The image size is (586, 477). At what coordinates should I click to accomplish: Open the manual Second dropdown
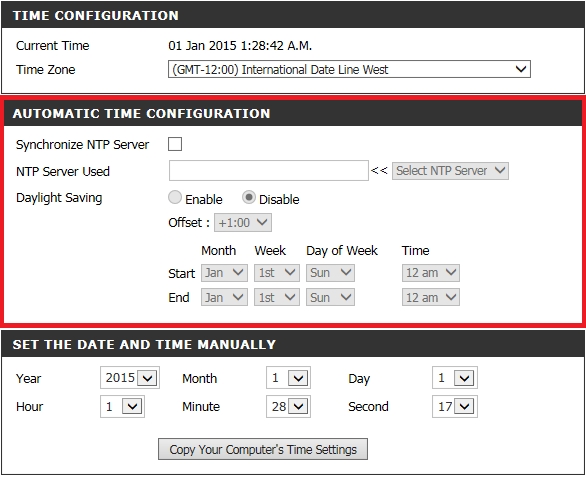(454, 406)
